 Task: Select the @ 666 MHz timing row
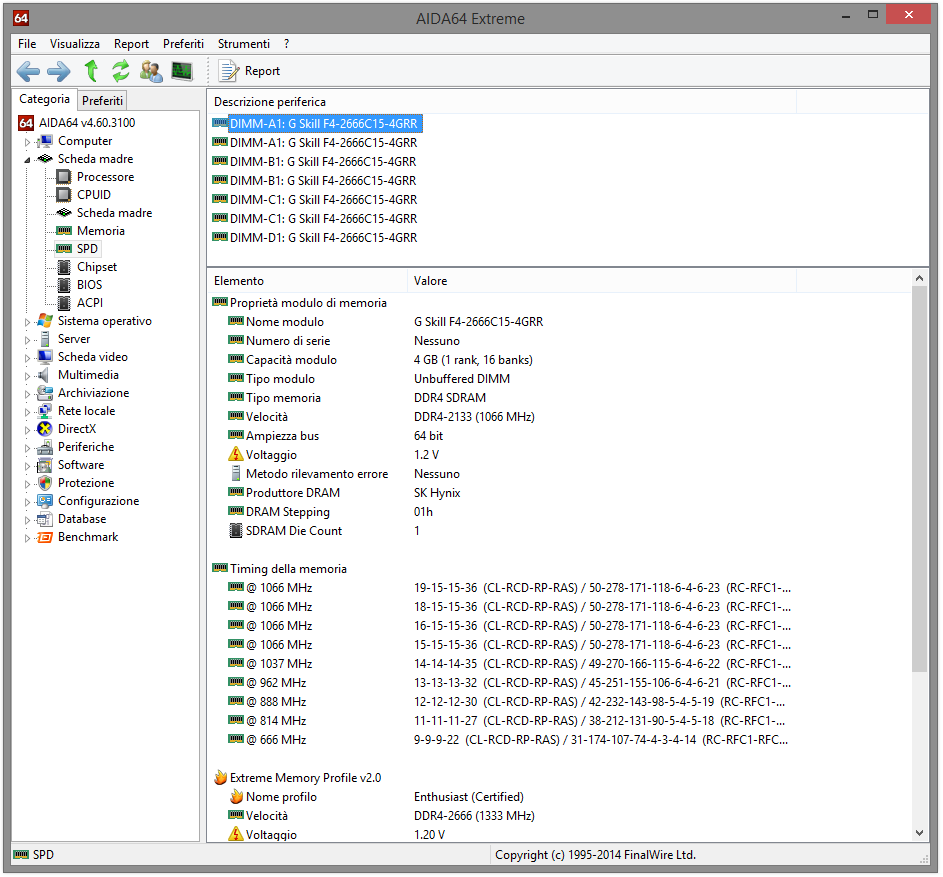click(510, 739)
